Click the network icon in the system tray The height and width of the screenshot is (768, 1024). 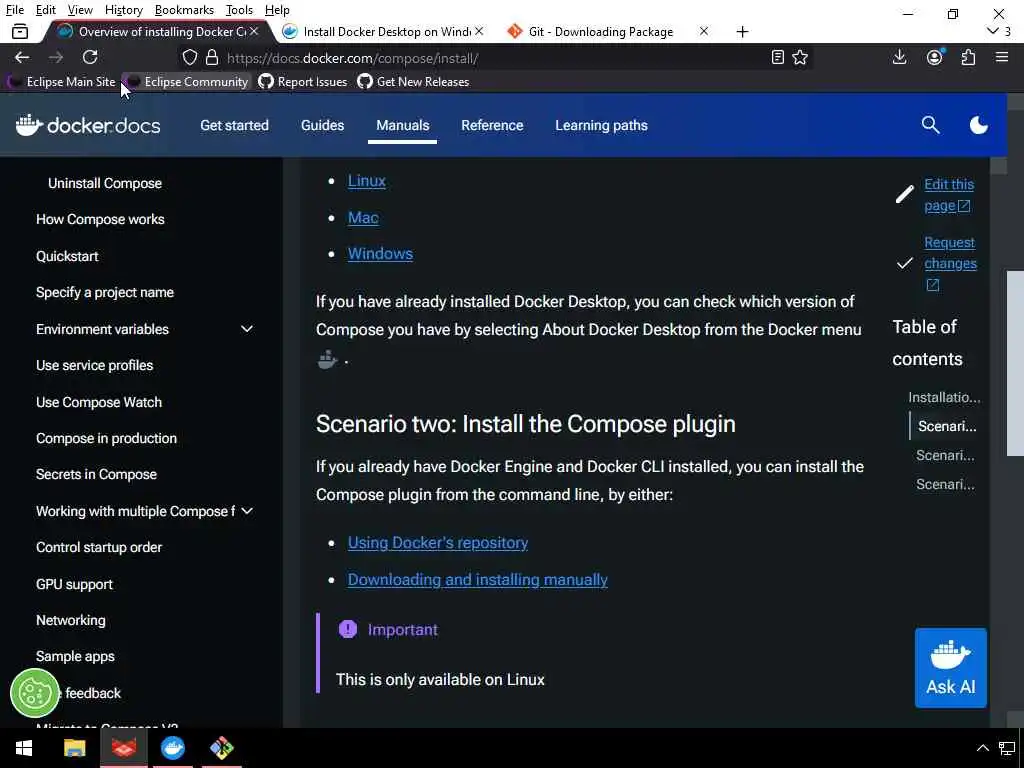[1008, 748]
